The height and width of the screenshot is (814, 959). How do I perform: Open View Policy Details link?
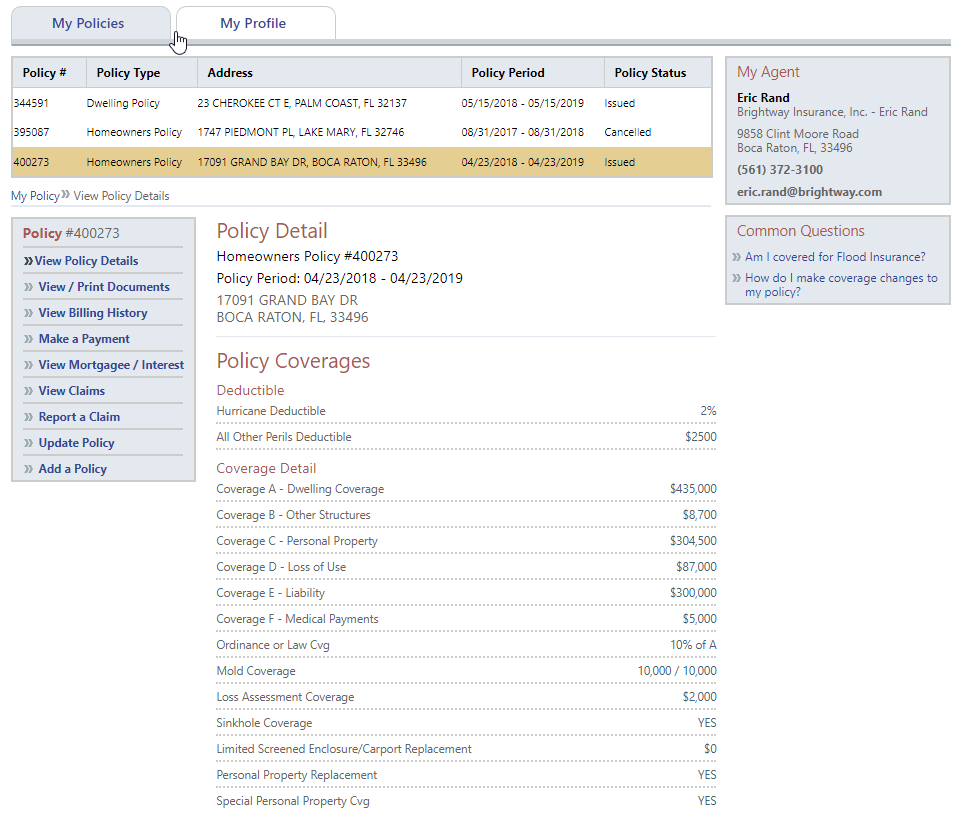[86, 261]
